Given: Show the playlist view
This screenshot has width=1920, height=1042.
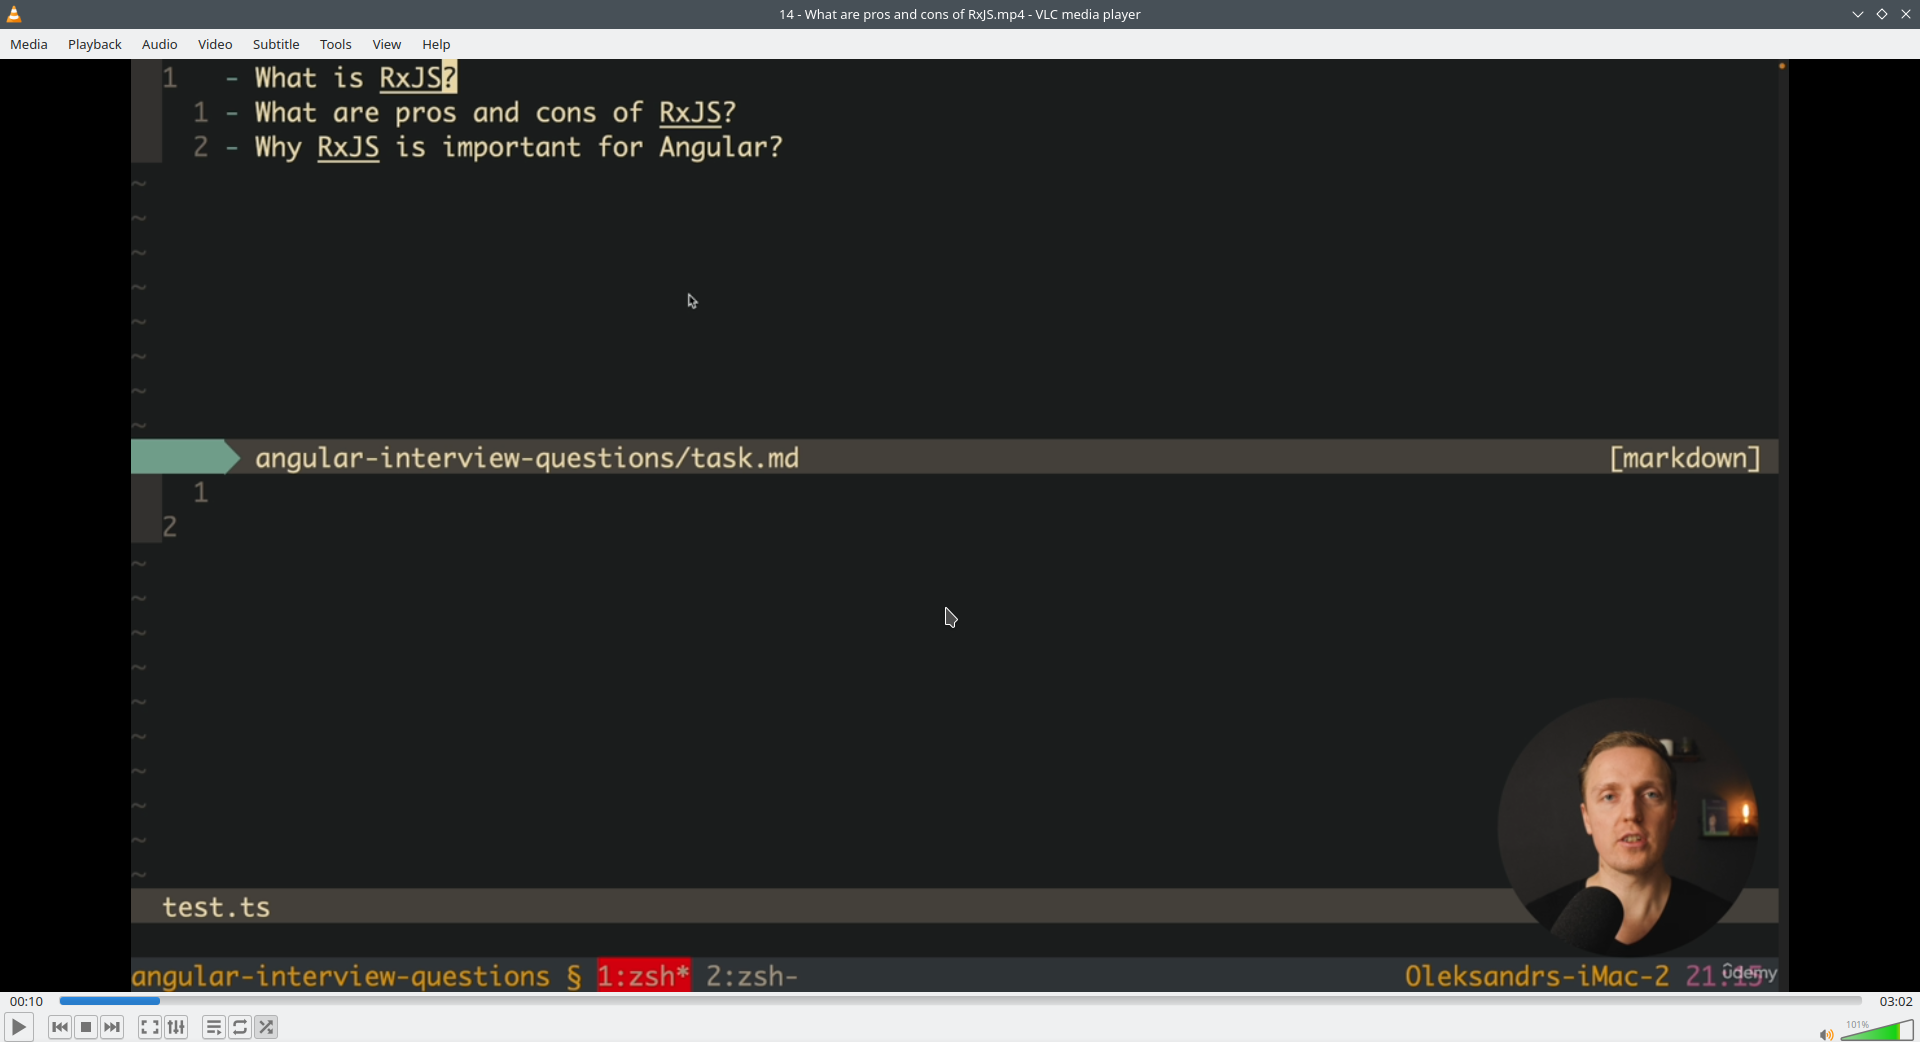Looking at the screenshot, I should pos(214,1027).
